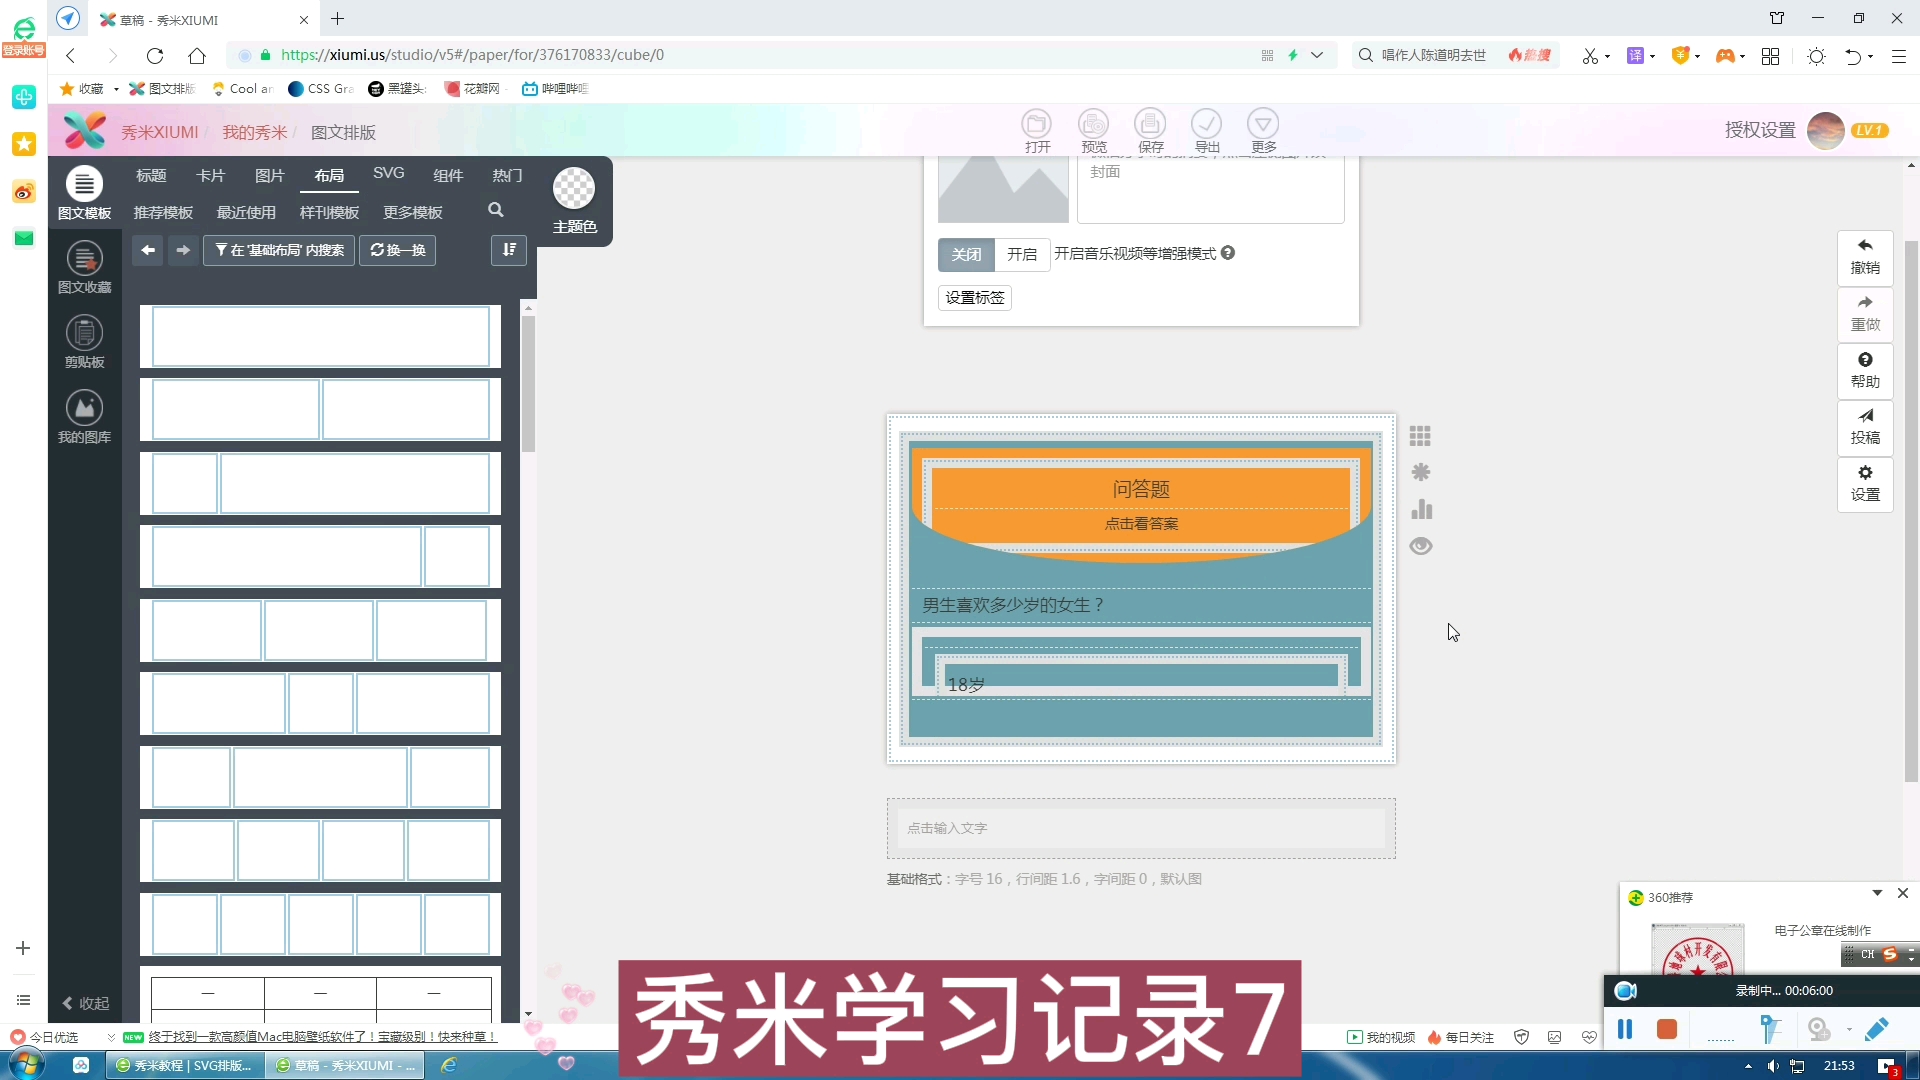Click the visibility eye icon

tap(1422, 546)
